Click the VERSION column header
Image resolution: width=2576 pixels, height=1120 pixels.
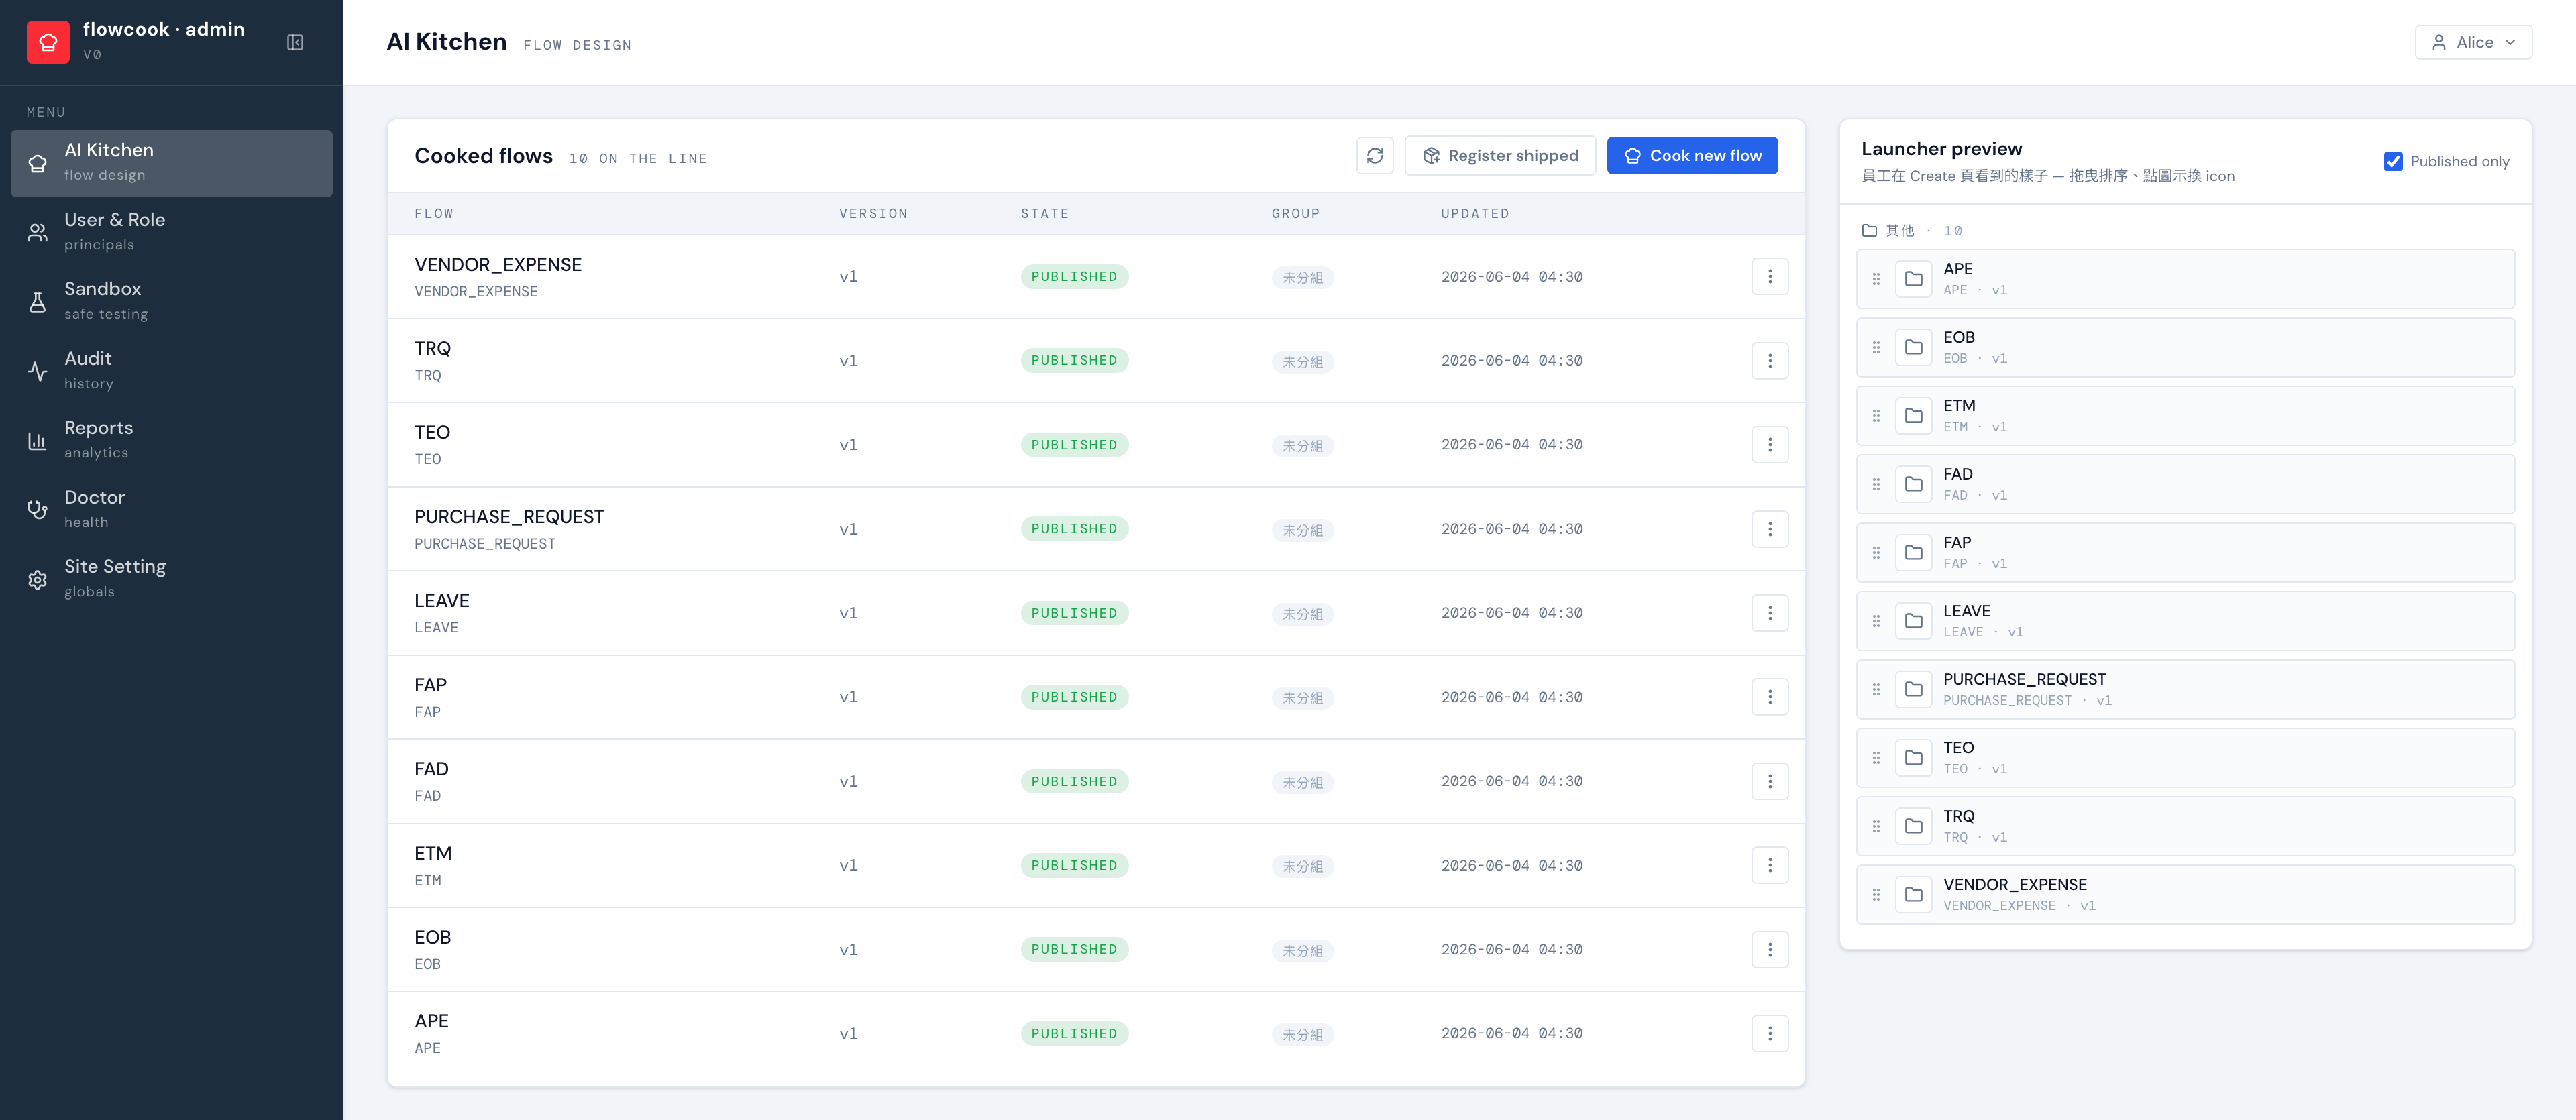click(873, 214)
